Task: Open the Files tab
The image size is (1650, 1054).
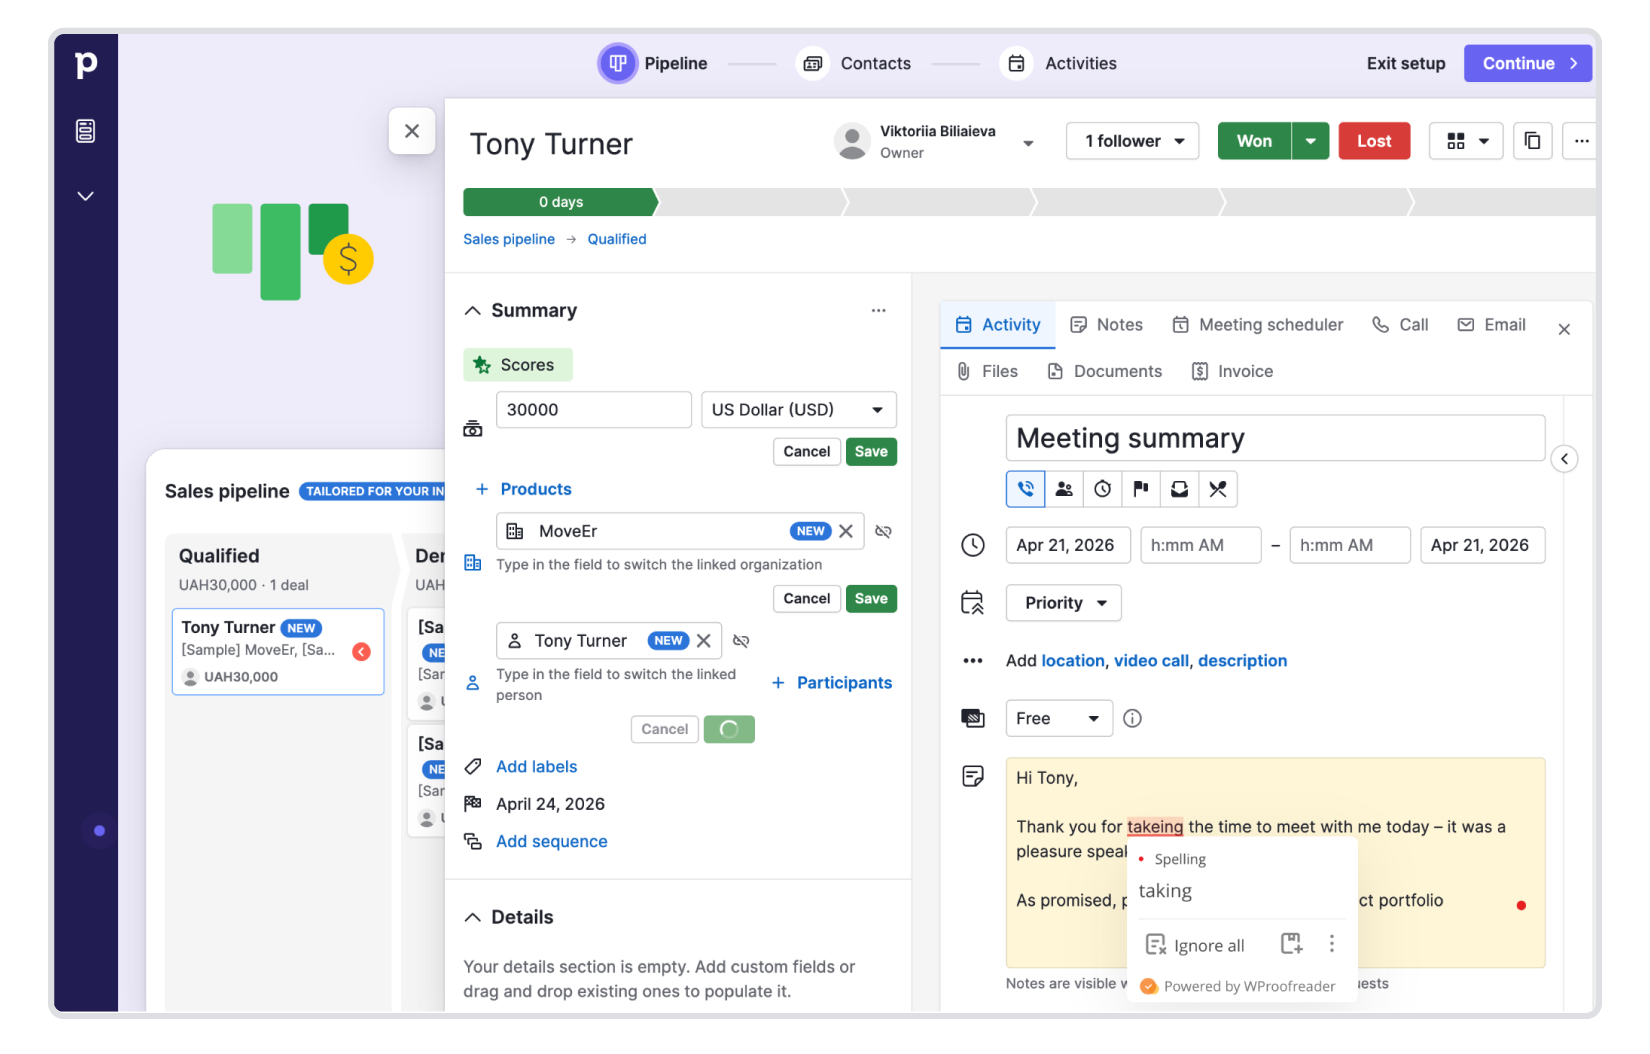Action: [x=987, y=372]
